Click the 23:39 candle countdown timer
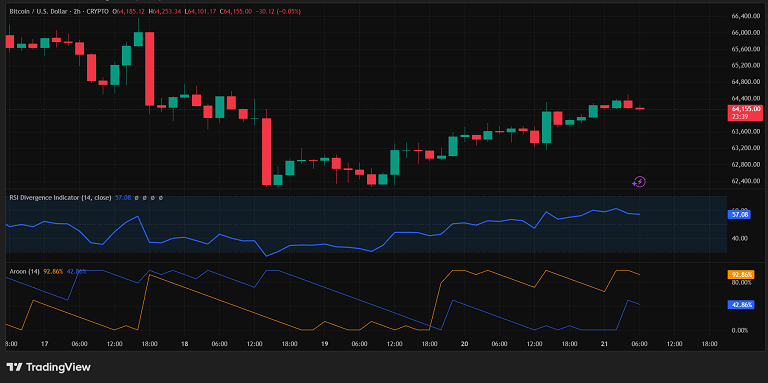This screenshot has width=768, height=383. pos(739,117)
